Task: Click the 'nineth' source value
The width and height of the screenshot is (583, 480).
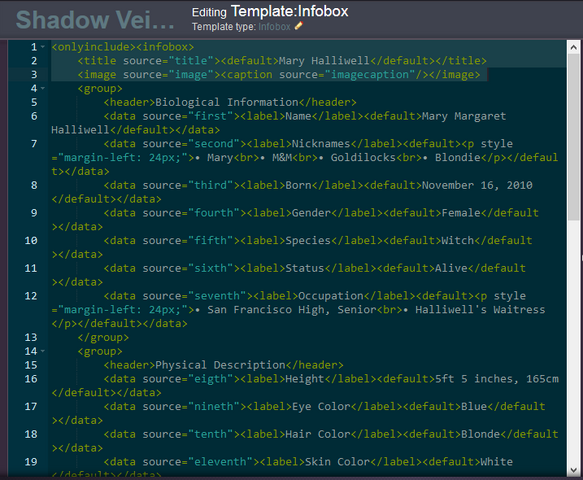Action: [214, 406]
